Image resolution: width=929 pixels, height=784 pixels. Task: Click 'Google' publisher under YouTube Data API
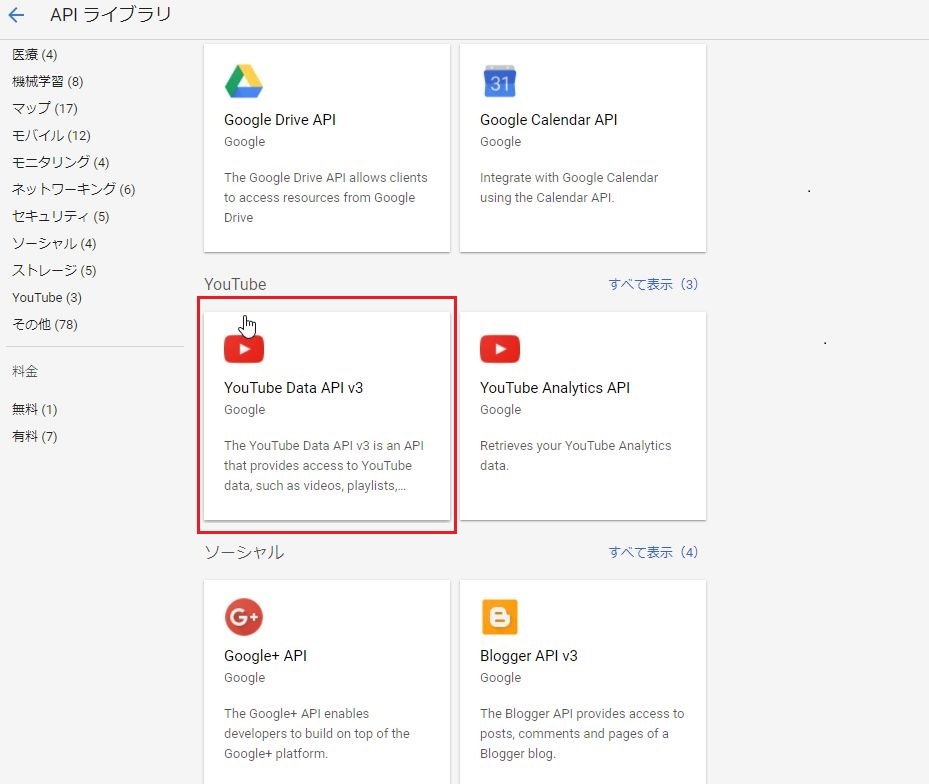[x=244, y=409]
